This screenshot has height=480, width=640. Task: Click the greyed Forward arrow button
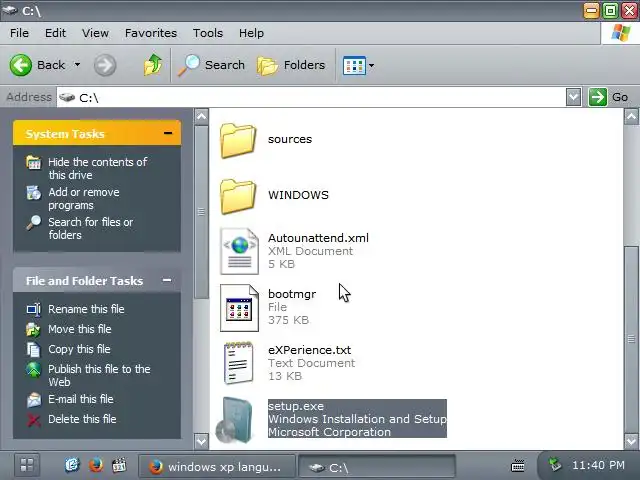[x=105, y=65]
